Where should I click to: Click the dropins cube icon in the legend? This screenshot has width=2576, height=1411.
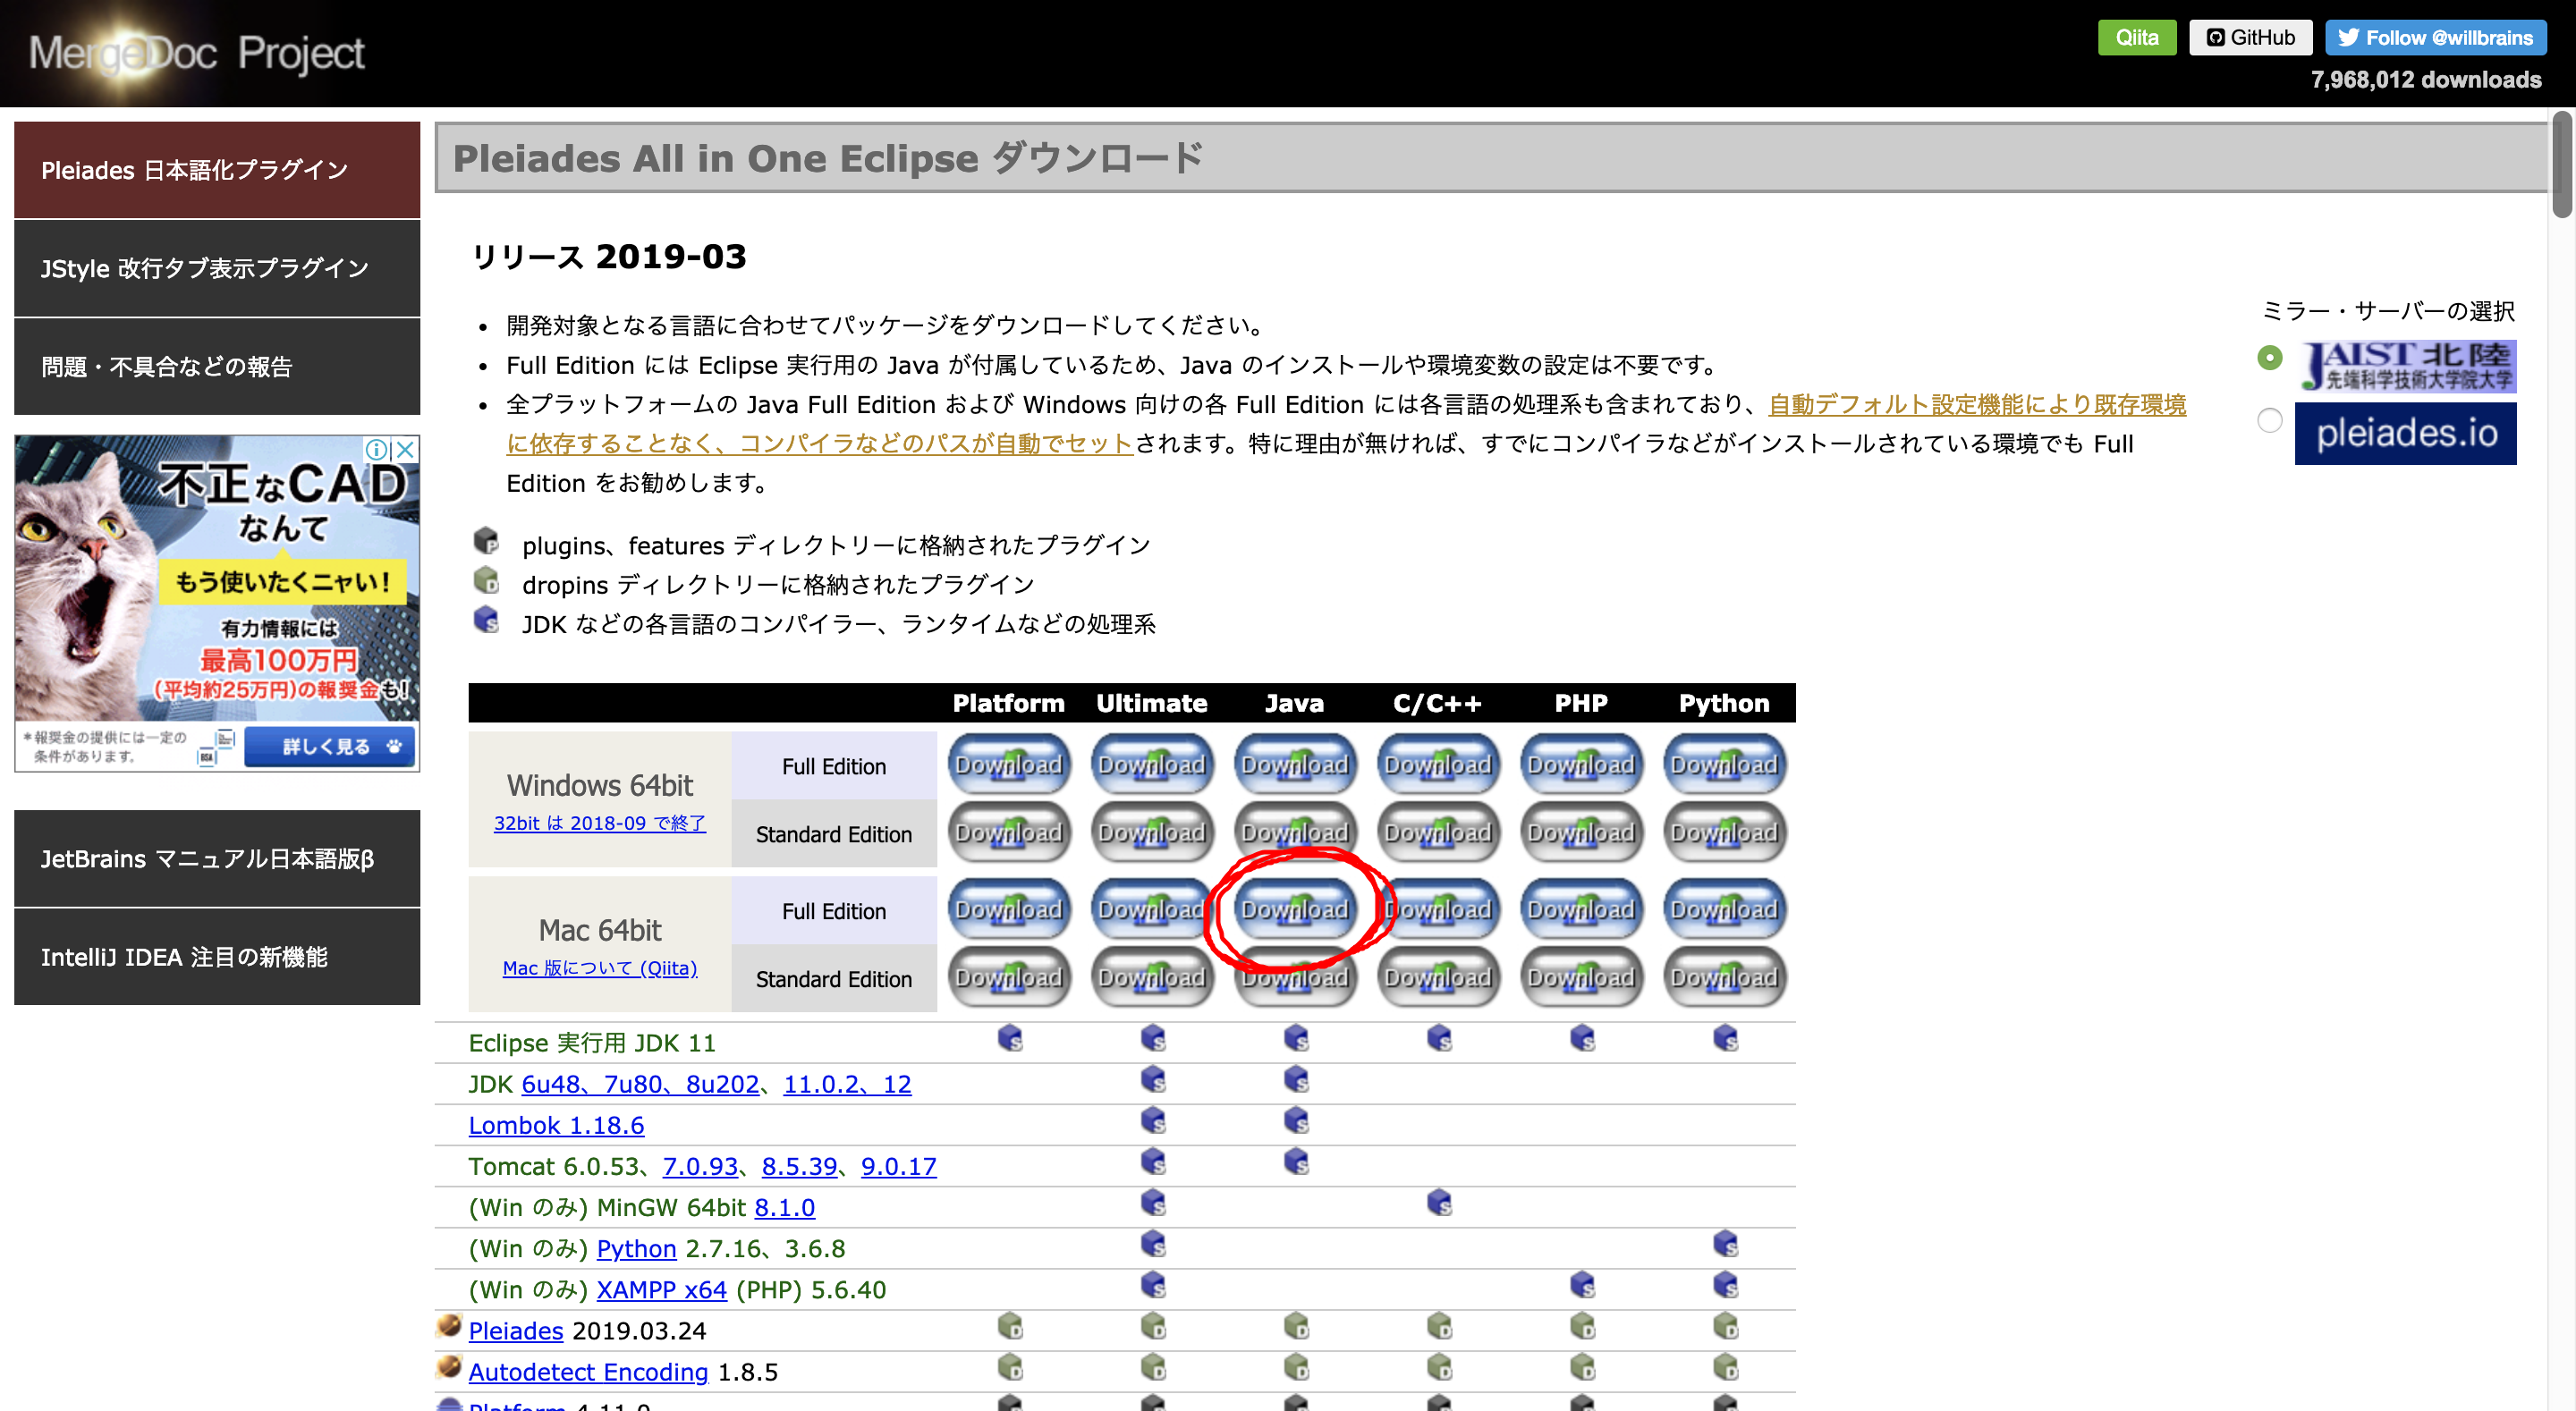pos(487,582)
